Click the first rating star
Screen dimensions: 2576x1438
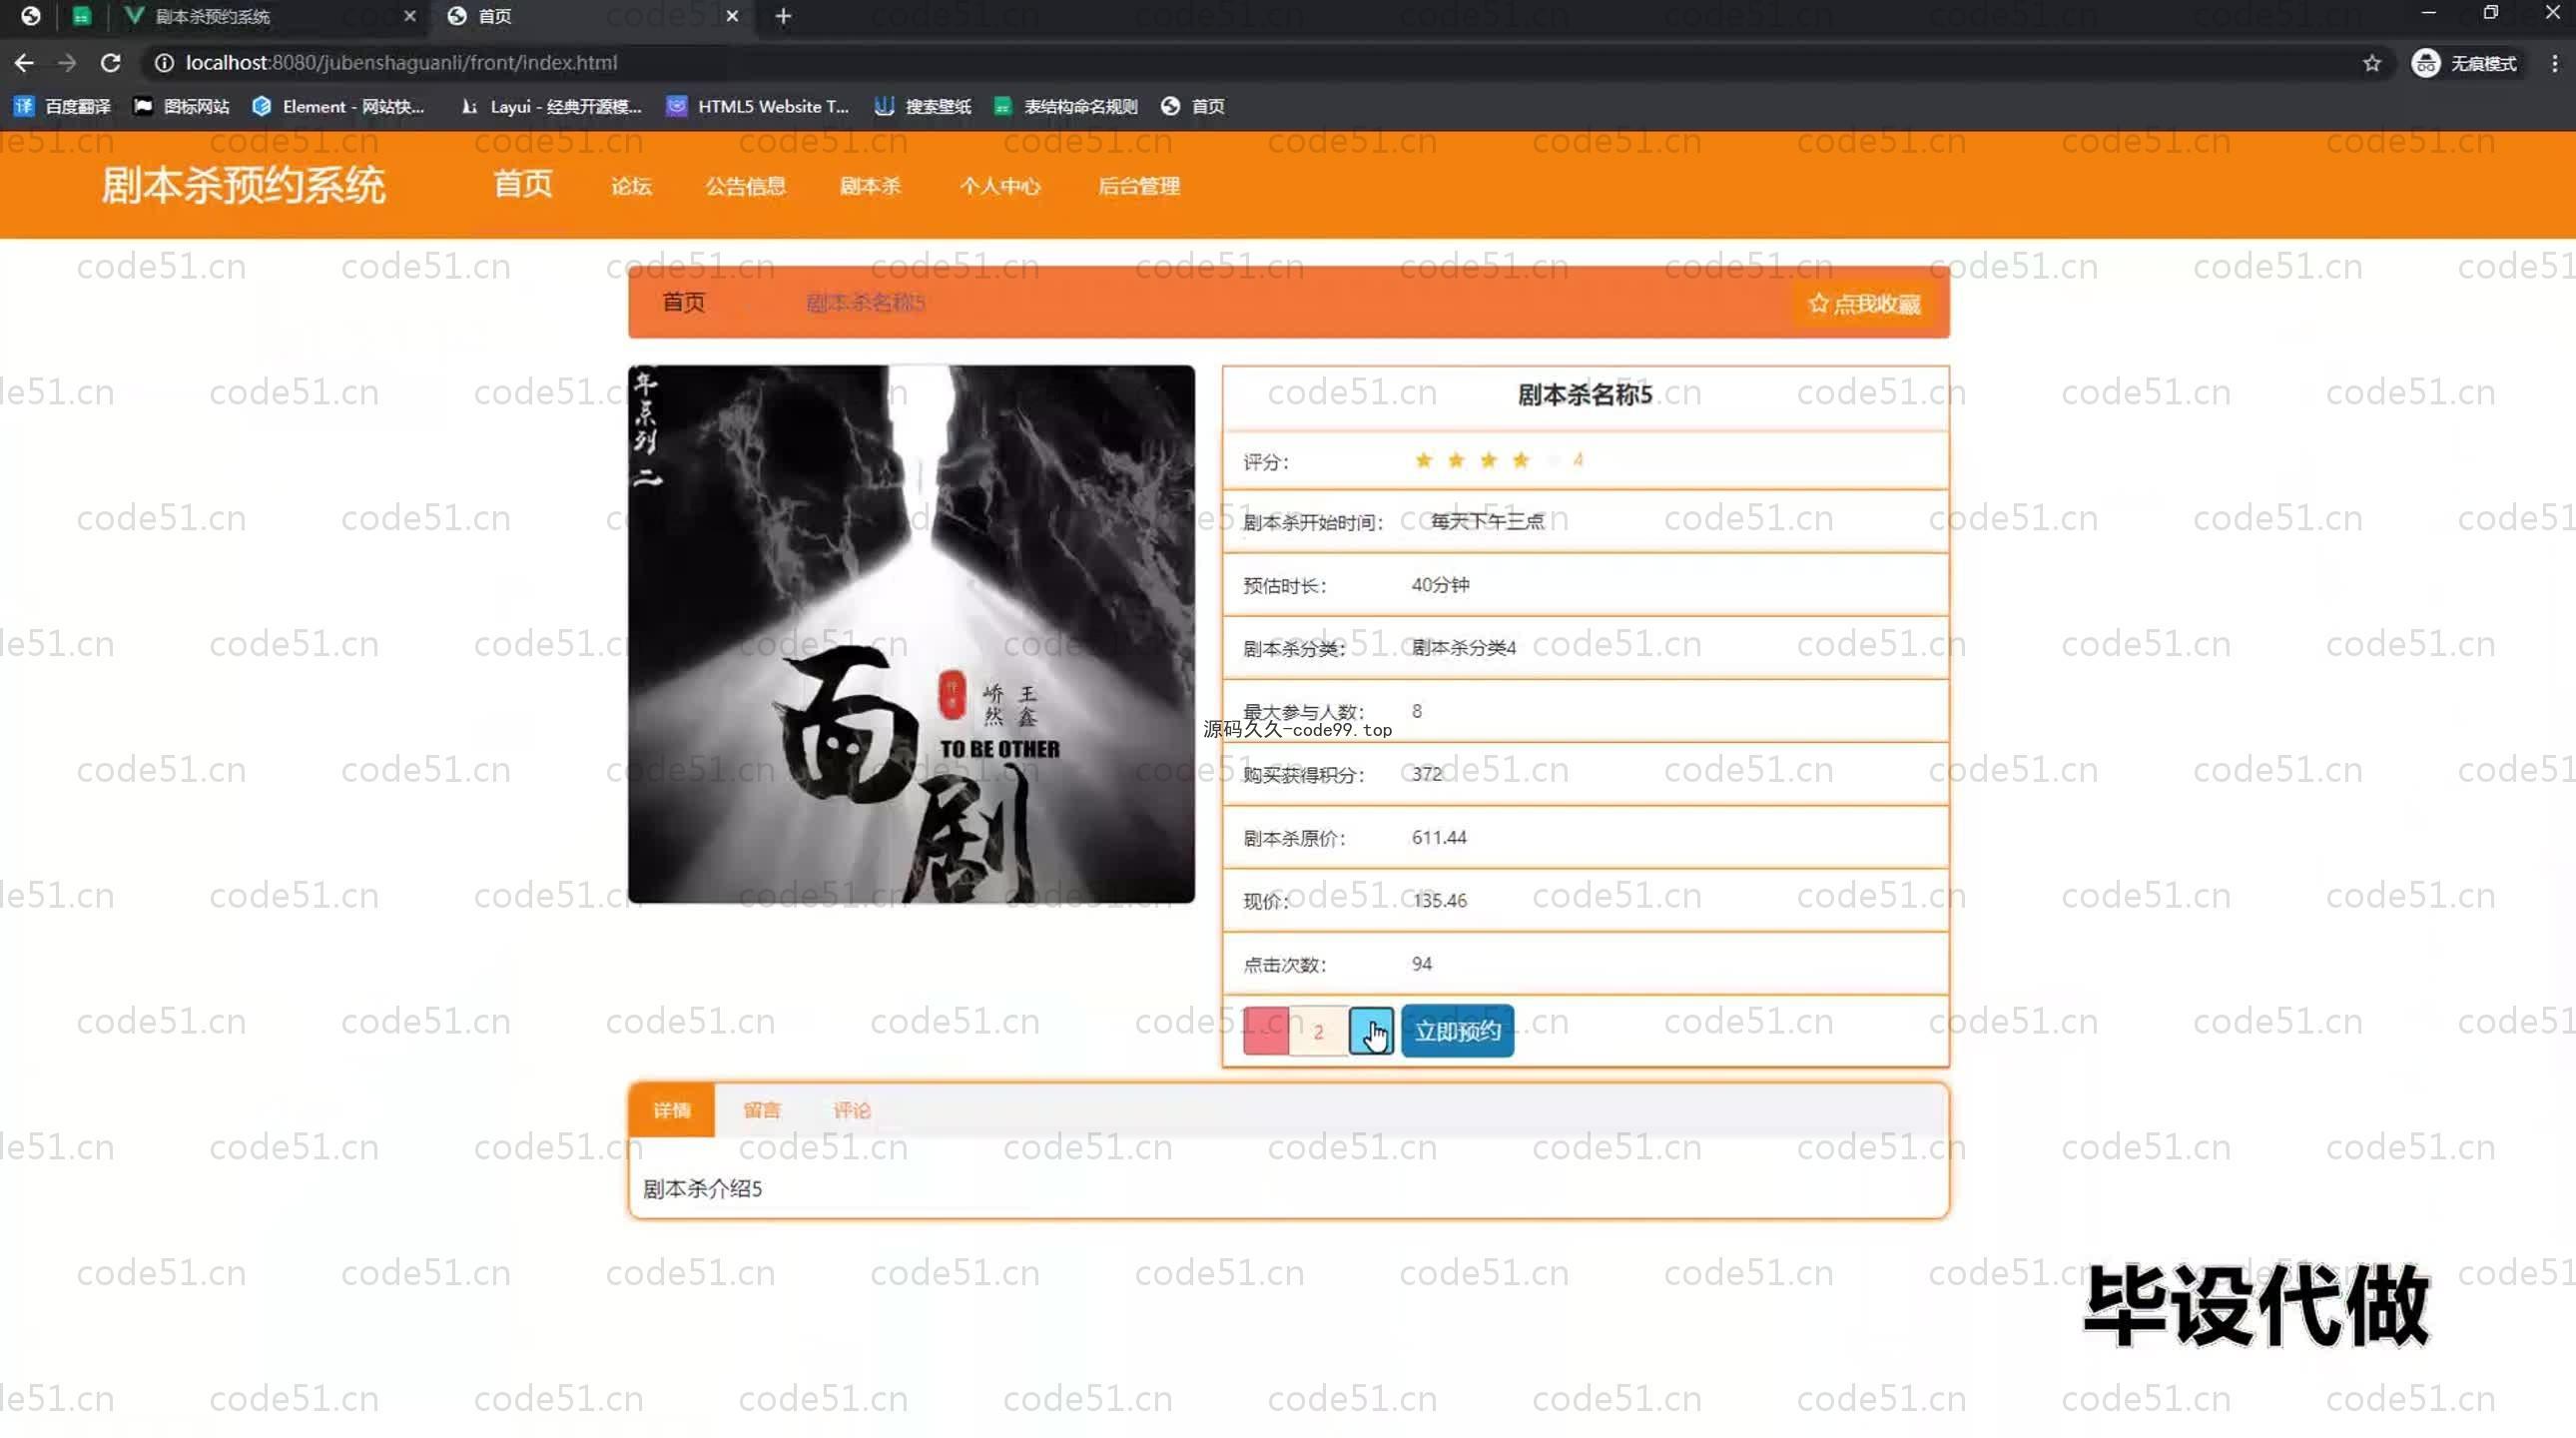pyautogui.click(x=1423, y=461)
